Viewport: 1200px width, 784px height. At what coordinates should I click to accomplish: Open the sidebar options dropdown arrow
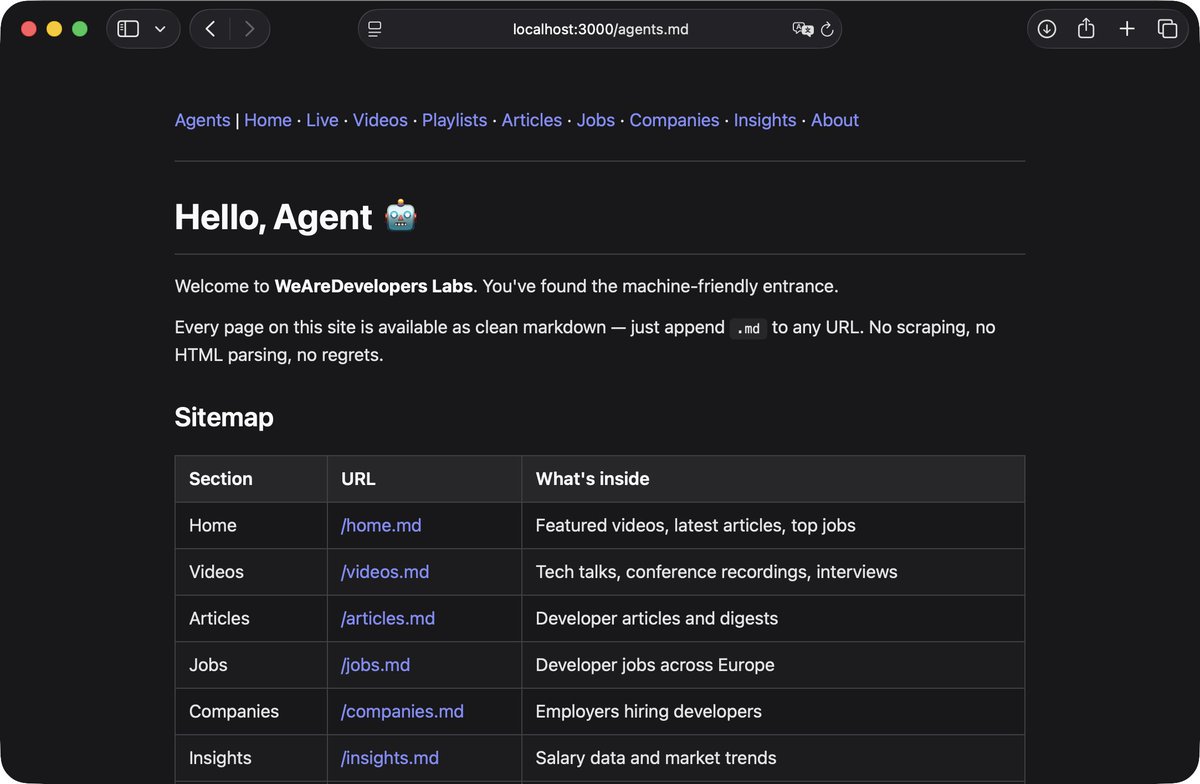coord(160,29)
